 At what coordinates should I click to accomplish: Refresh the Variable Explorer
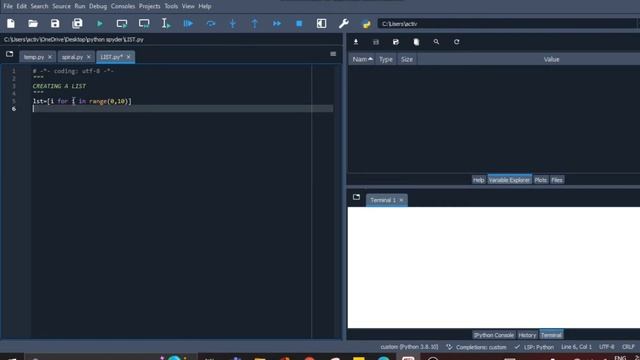click(x=456, y=42)
